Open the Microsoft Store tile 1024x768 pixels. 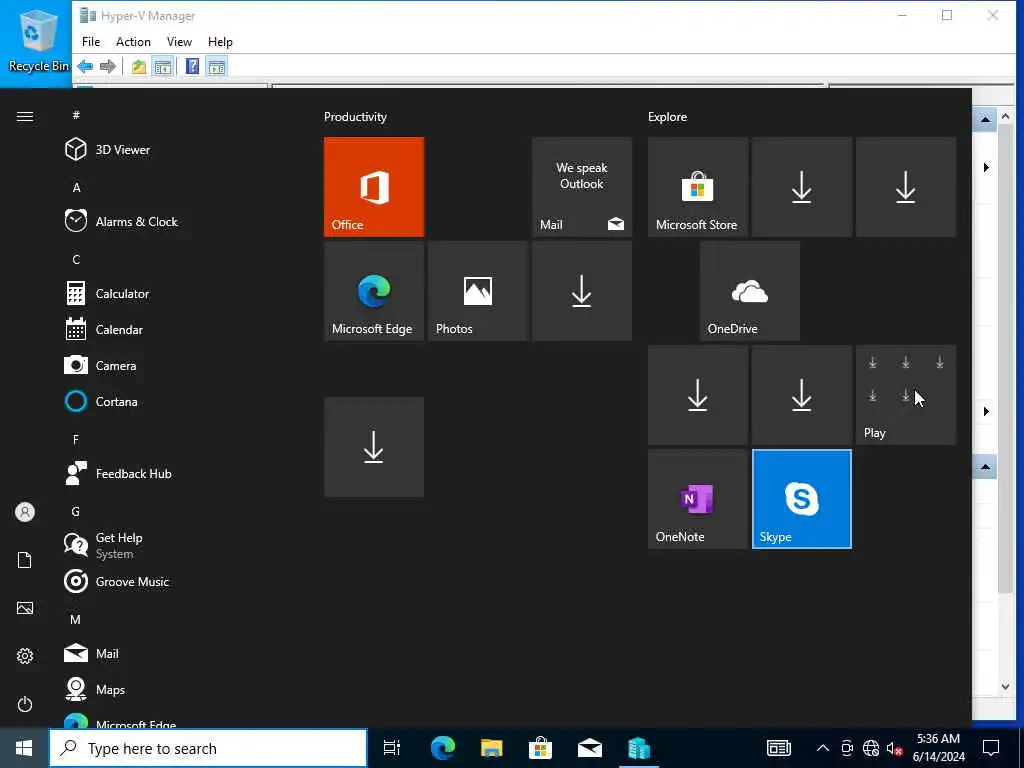697,187
